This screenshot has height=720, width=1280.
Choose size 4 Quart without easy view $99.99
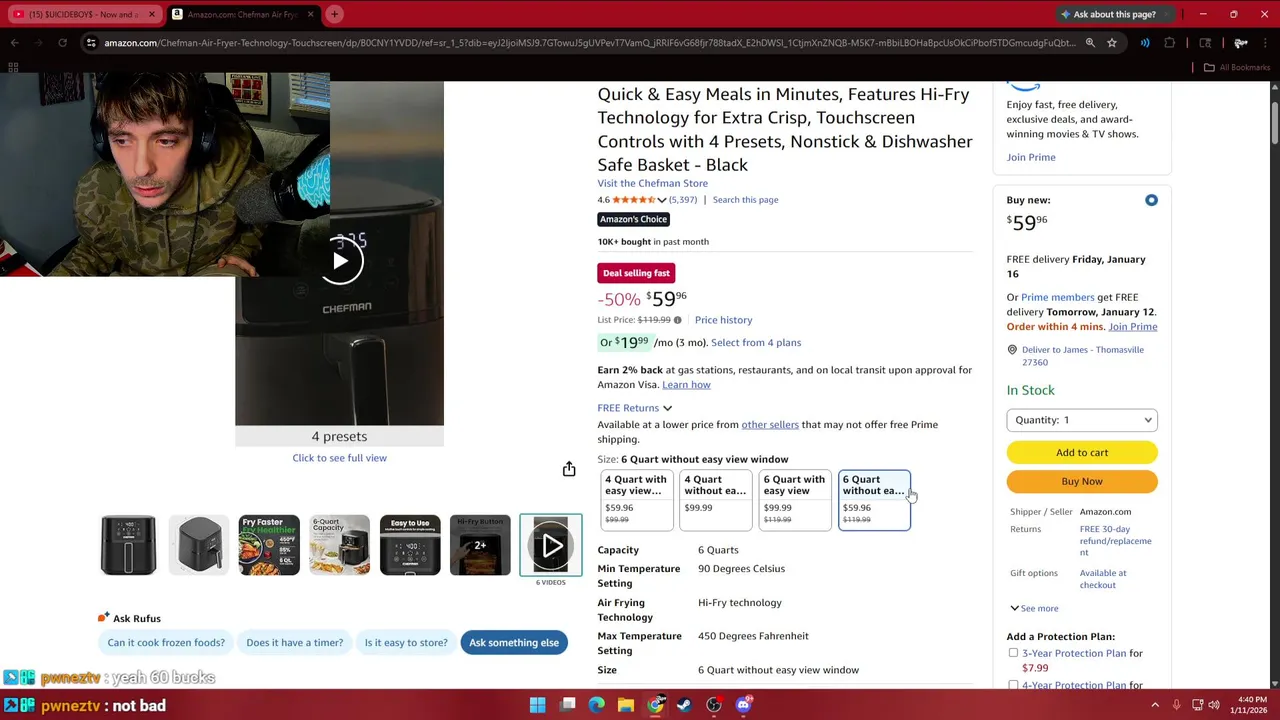coord(716,500)
